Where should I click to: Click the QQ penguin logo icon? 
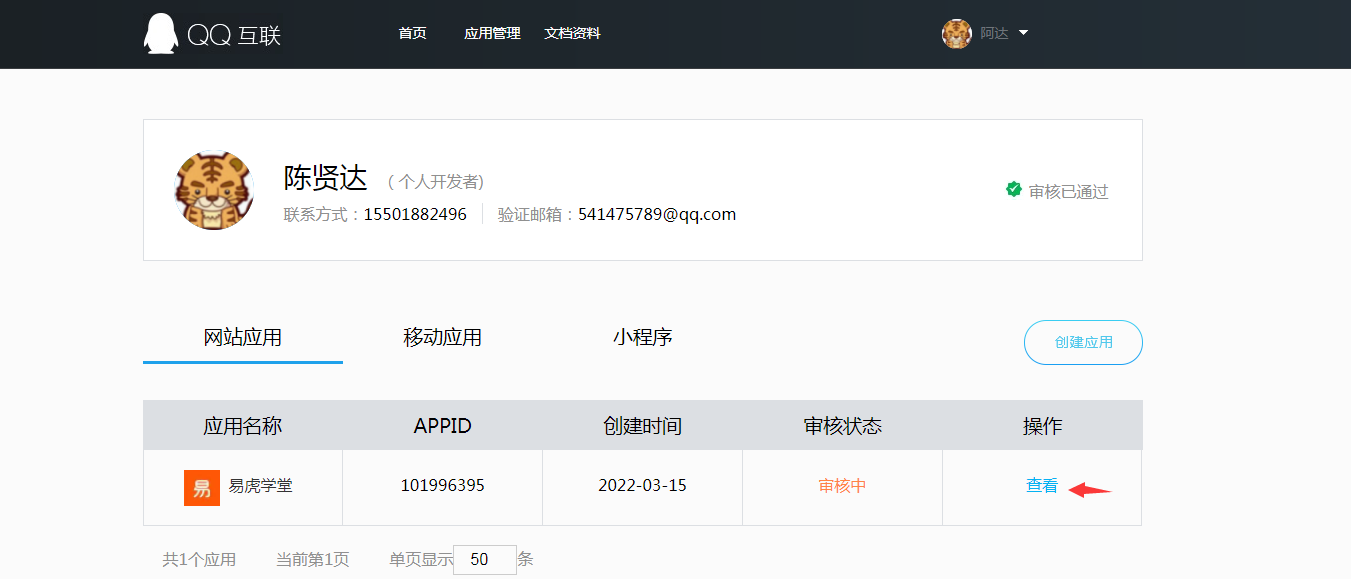tap(160, 34)
